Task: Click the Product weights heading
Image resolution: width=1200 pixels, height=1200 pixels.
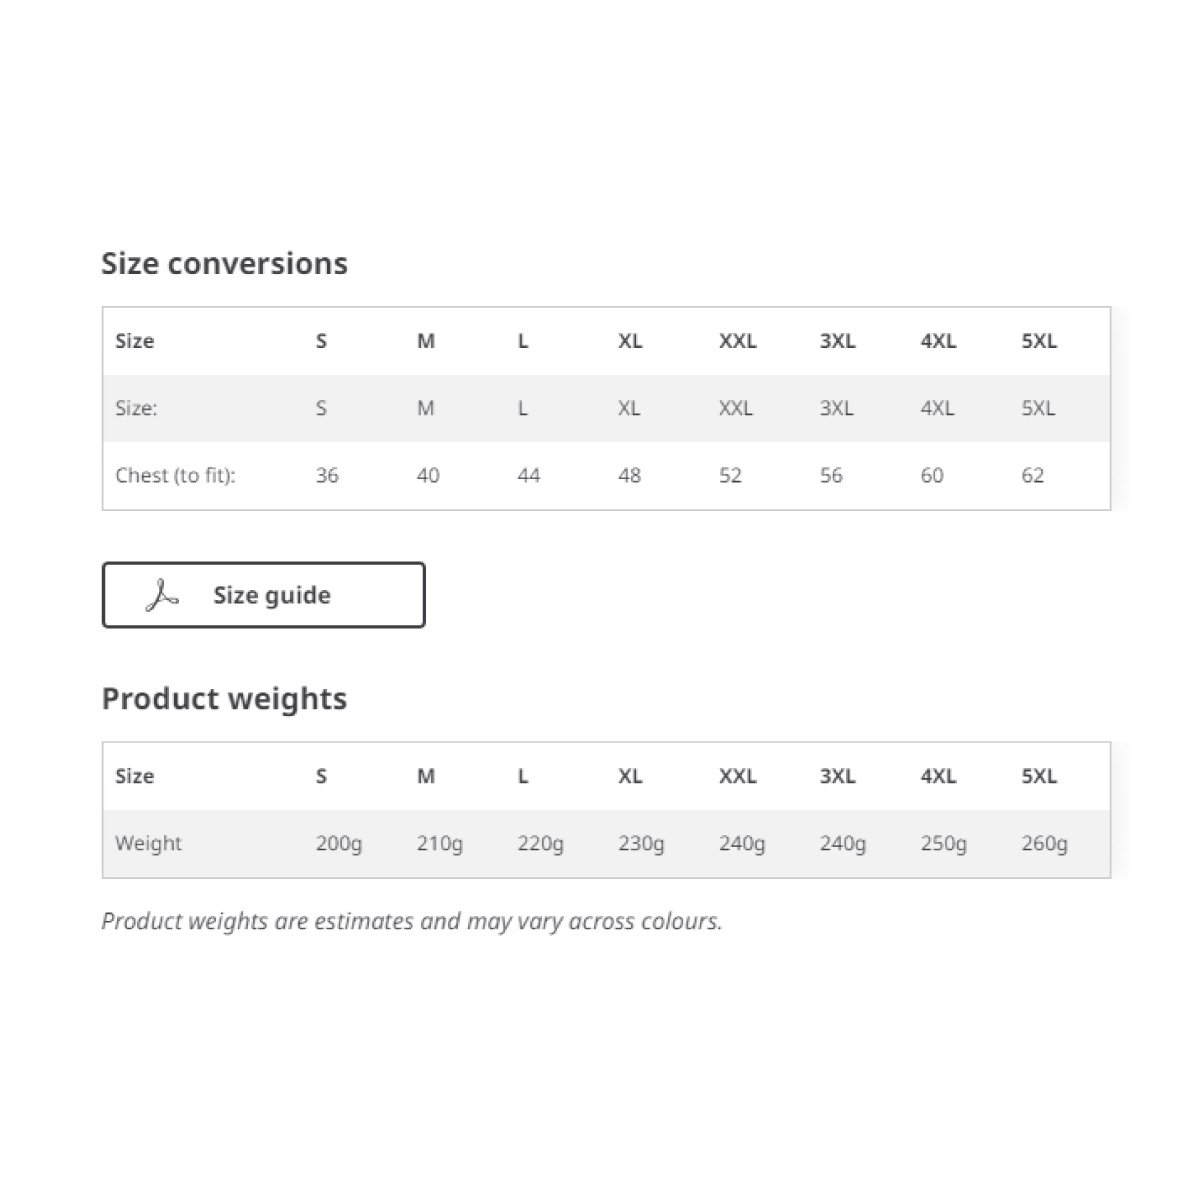Action: pyautogui.click(x=225, y=698)
